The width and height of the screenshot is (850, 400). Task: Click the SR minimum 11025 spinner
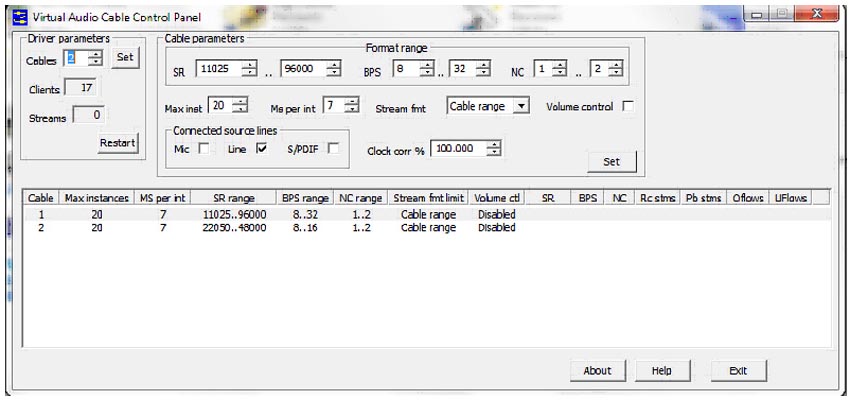pyautogui.click(x=249, y=69)
